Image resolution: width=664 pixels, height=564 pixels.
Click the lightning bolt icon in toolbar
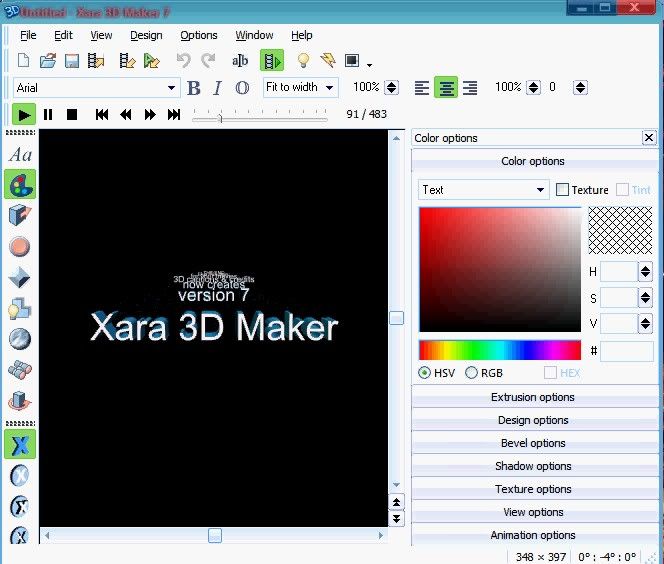(328, 61)
